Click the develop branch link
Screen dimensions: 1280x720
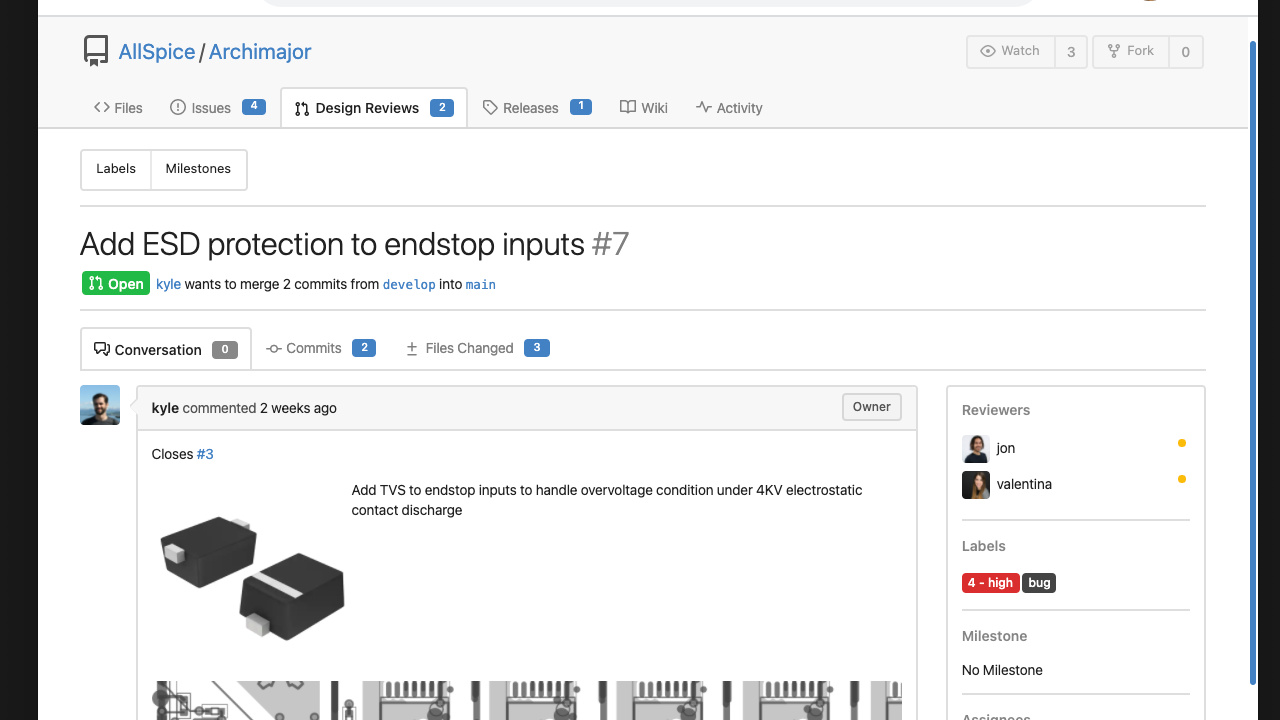[x=409, y=285]
